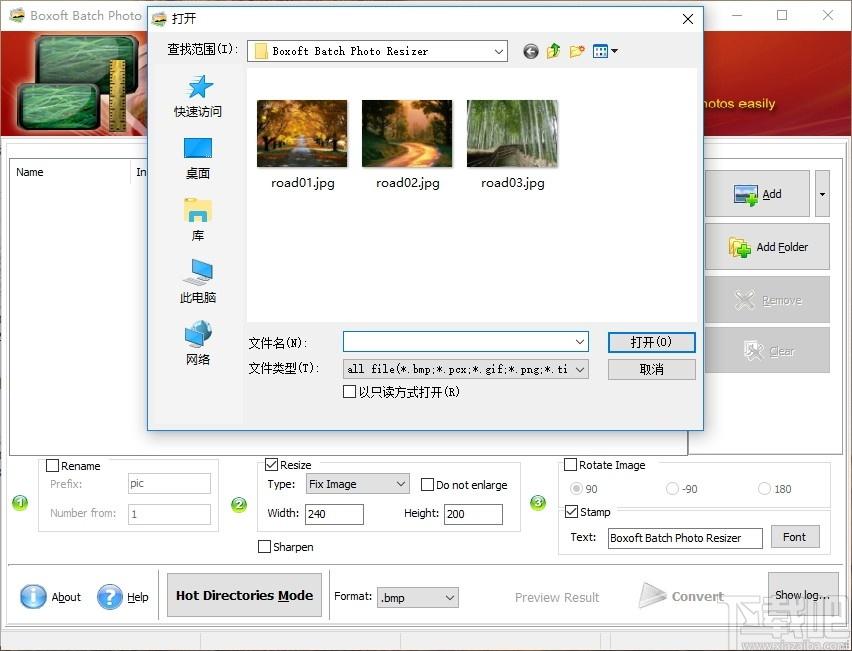The width and height of the screenshot is (852, 651).
Task: Open Help via the question mark icon
Action: (110, 596)
